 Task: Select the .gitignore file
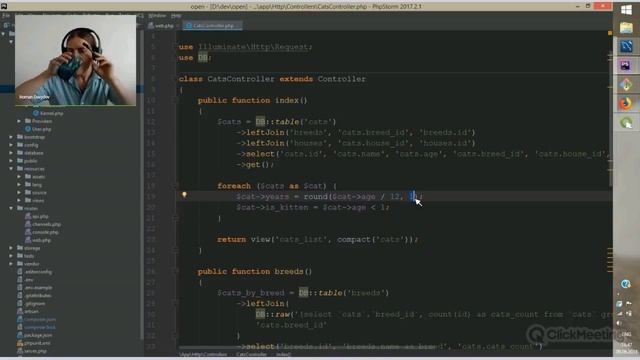[x=35, y=304]
